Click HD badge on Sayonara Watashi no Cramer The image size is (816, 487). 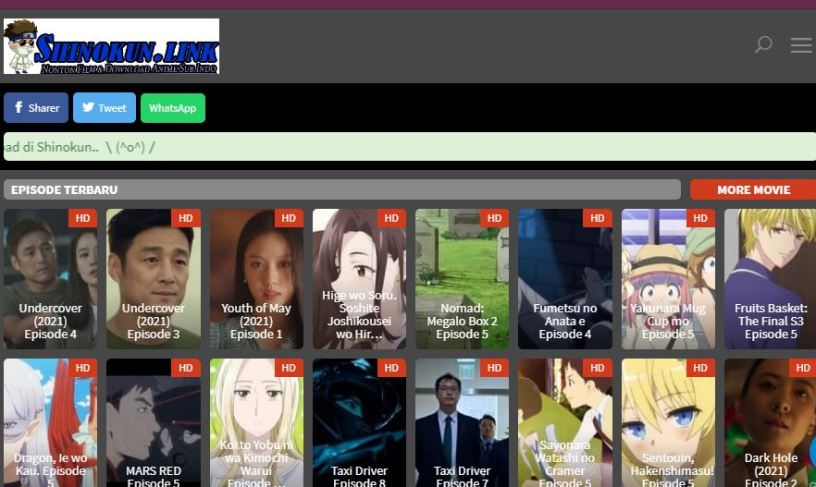click(598, 368)
